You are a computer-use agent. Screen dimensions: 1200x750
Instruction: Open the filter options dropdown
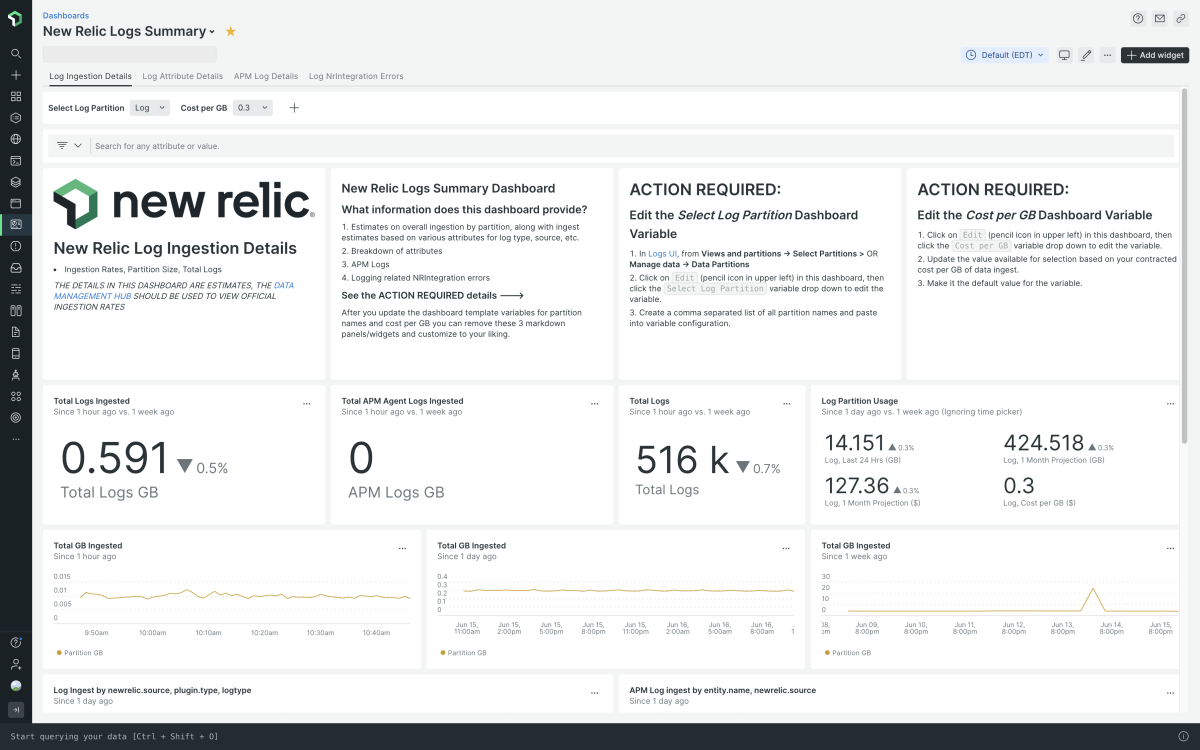[69, 146]
